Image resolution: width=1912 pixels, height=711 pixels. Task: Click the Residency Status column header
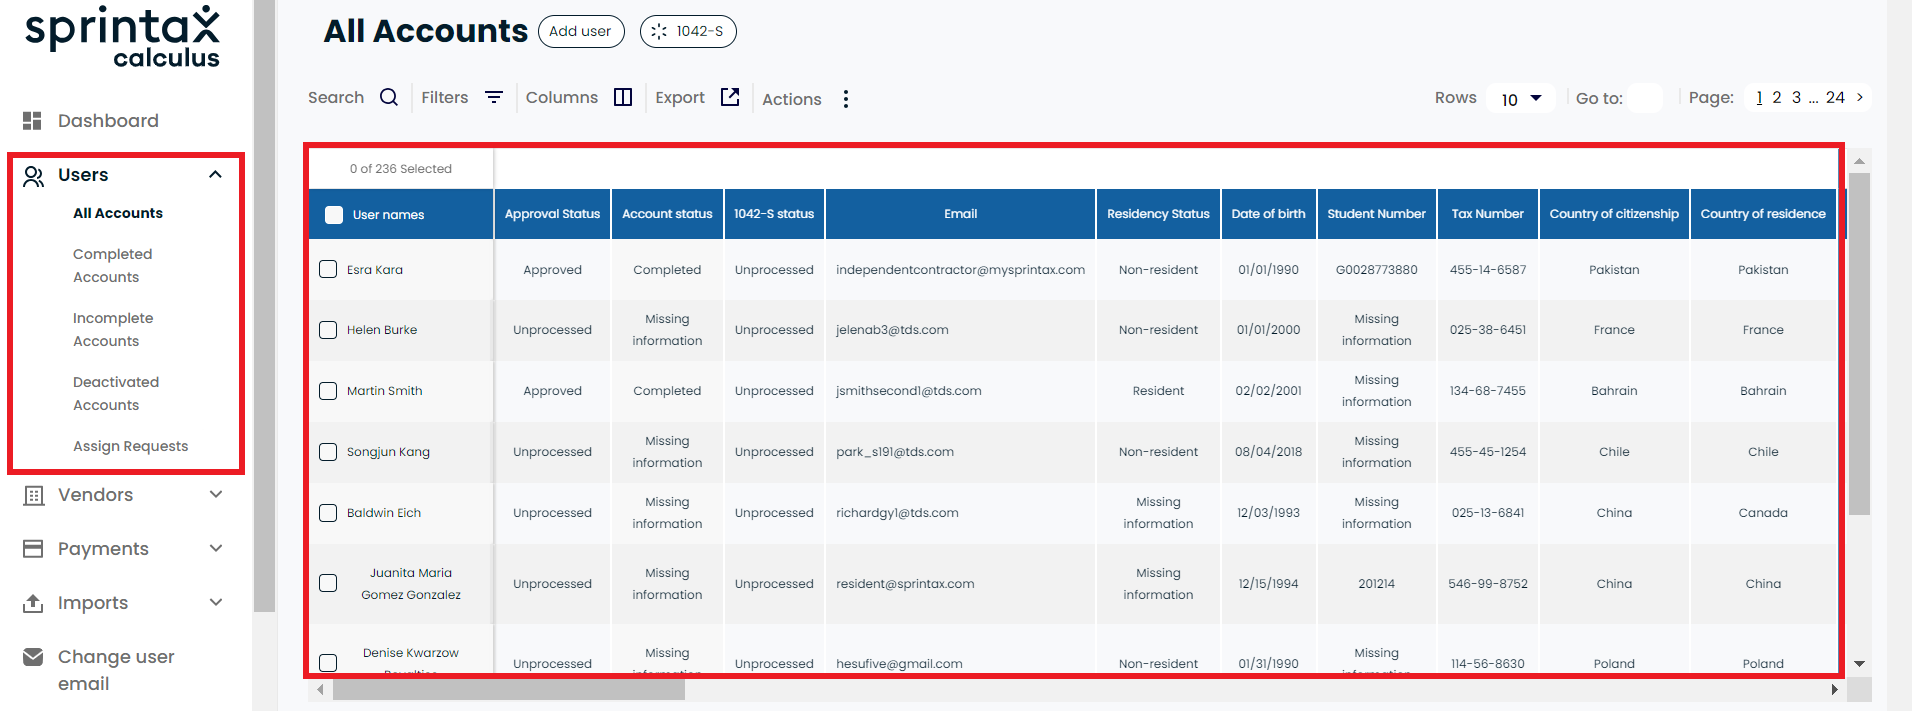[x=1159, y=214]
